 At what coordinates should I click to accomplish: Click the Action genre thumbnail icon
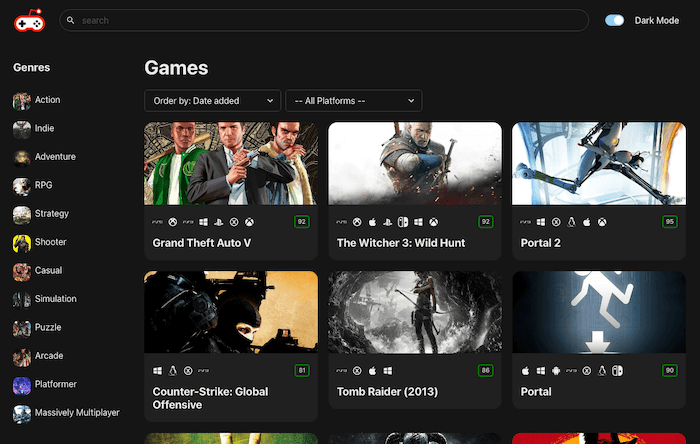coord(21,100)
